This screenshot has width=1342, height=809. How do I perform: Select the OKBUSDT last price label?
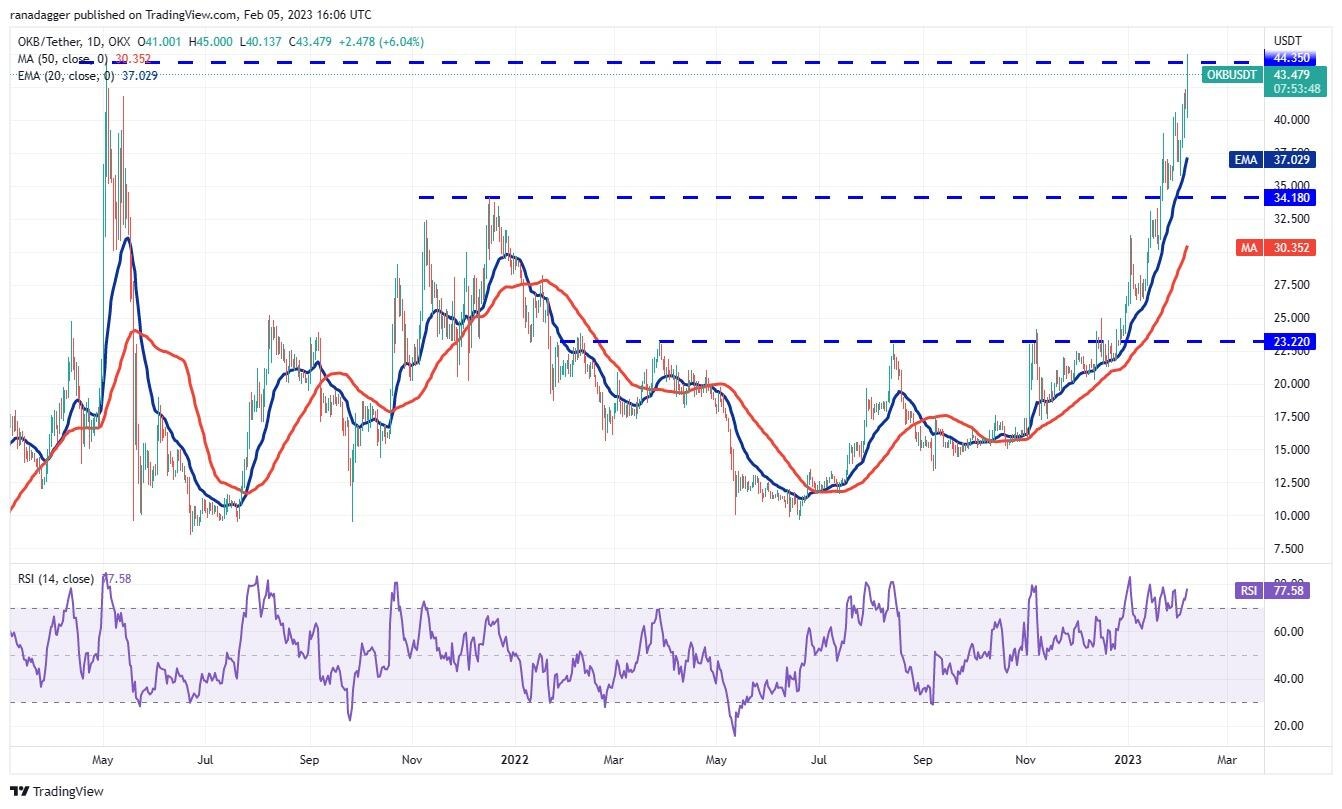pyautogui.click(x=1230, y=75)
